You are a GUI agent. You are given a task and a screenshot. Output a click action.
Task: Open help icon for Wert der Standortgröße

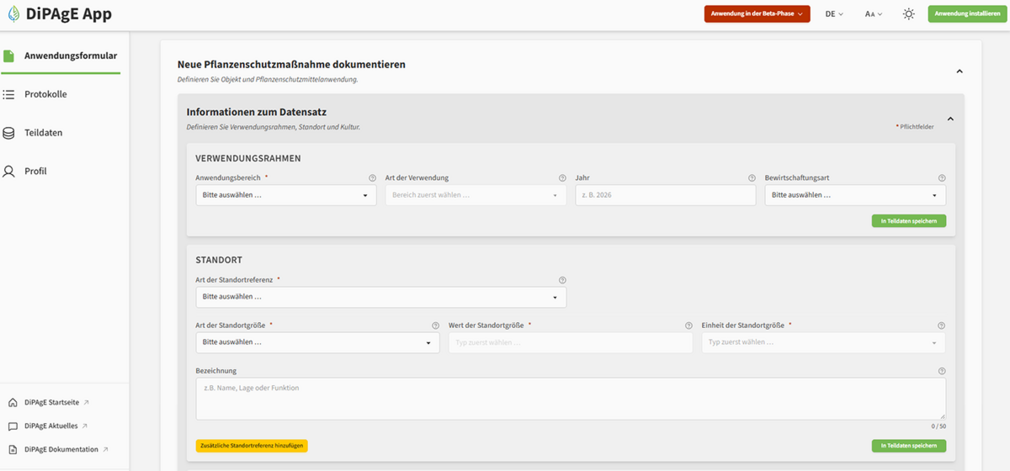pyautogui.click(x=689, y=326)
